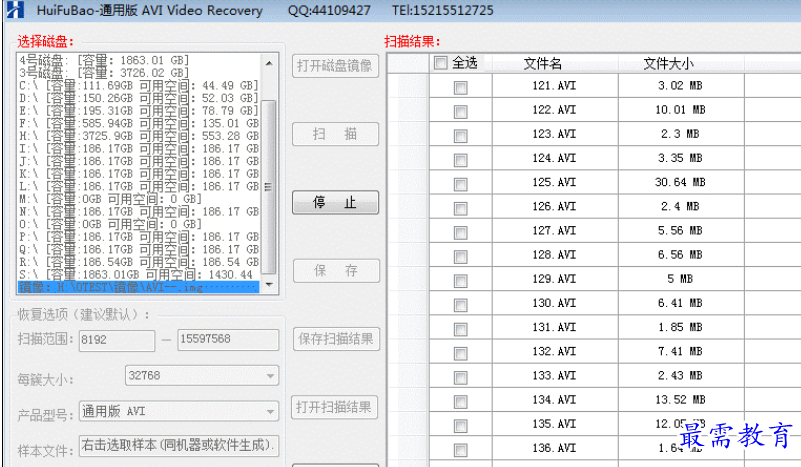Check the box for 124.AVI
Viewport: 801px width, 467px height.
coord(460,160)
